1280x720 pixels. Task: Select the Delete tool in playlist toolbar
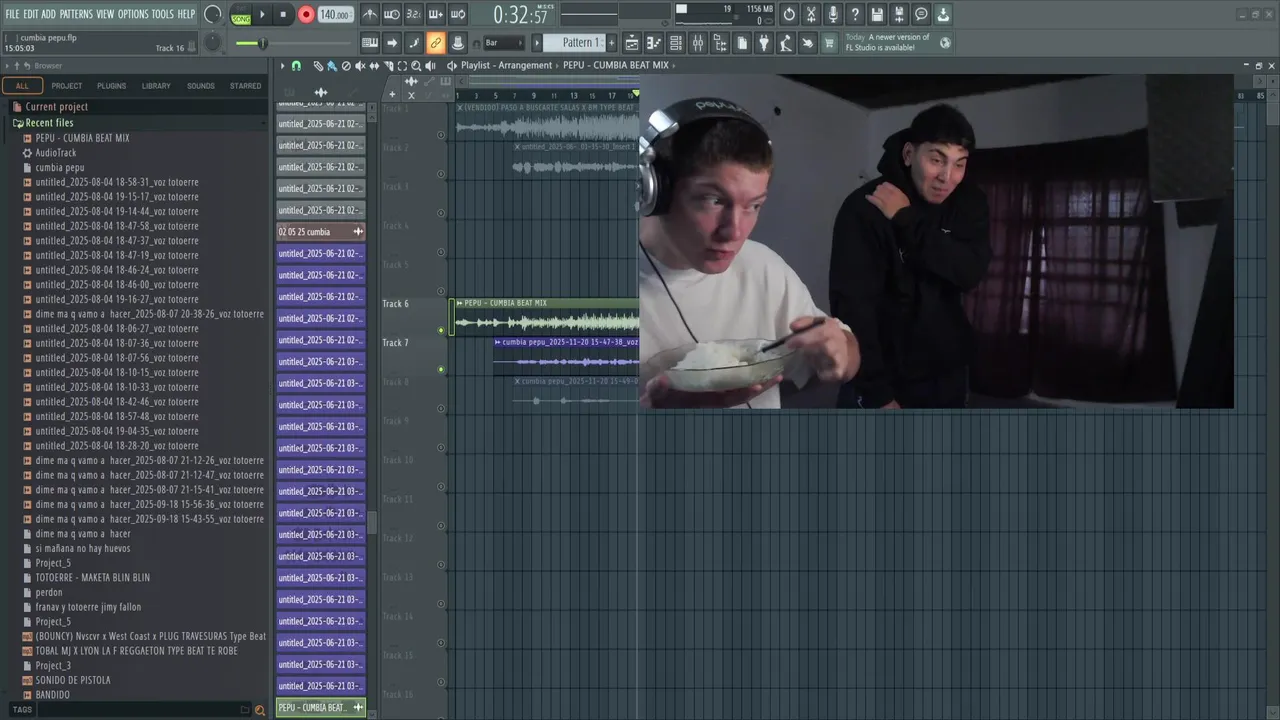pyautogui.click(x=346, y=65)
